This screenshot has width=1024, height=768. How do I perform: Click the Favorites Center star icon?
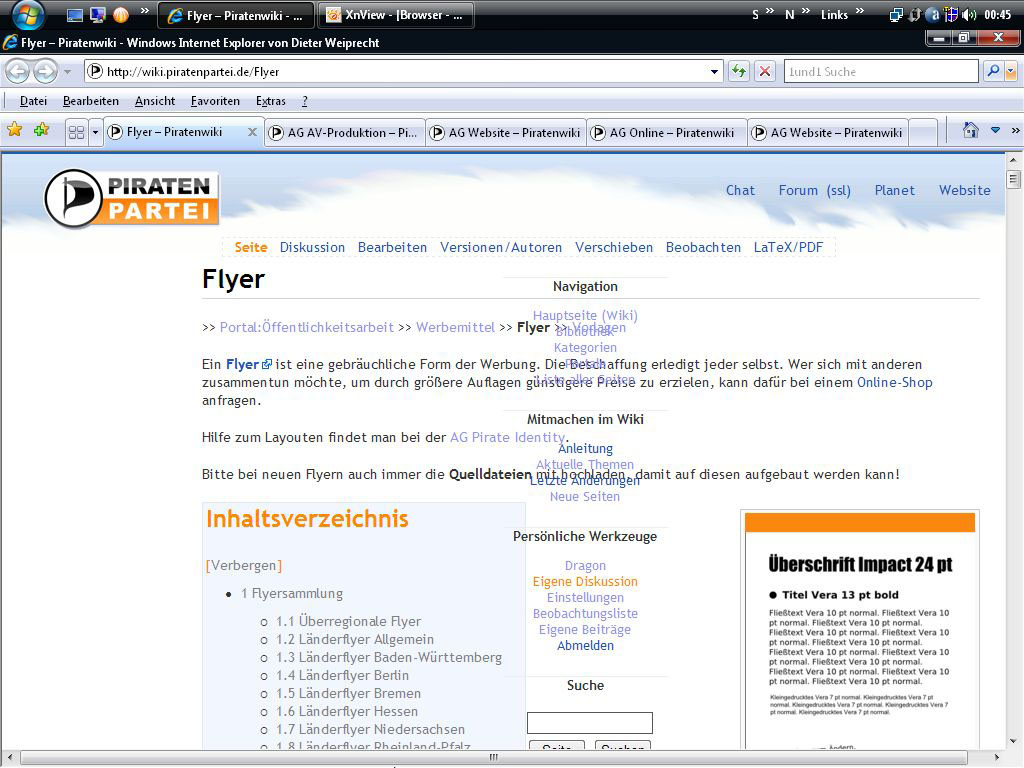(15, 131)
